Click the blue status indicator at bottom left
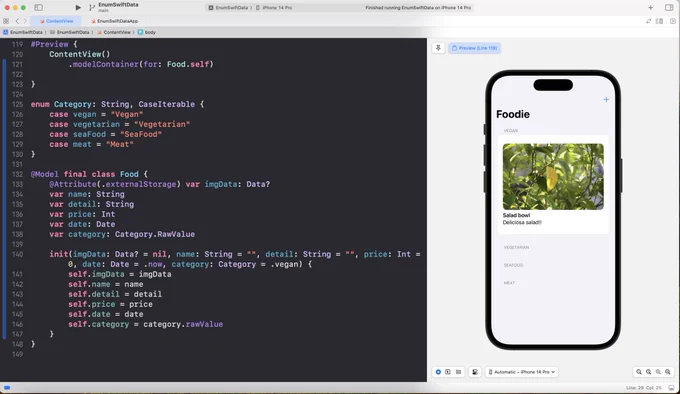 (x=7, y=387)
